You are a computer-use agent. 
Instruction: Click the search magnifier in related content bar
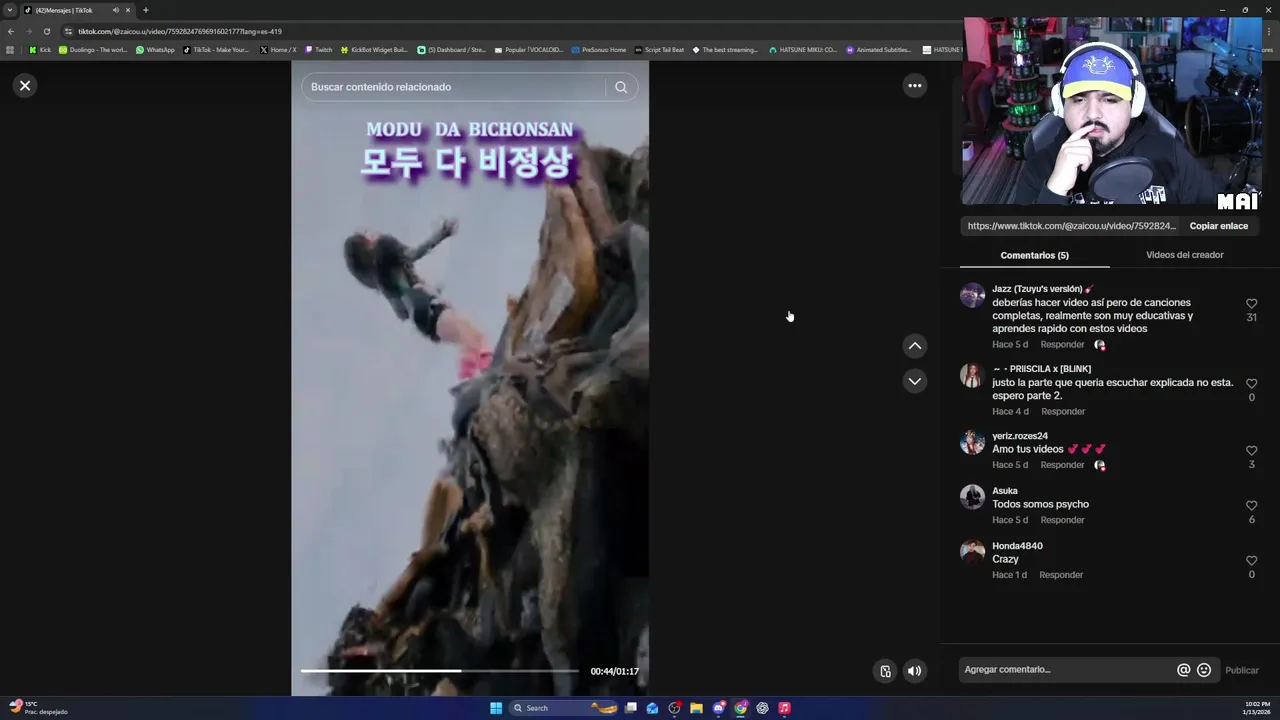pyautogui.click(x=621, y=87)
